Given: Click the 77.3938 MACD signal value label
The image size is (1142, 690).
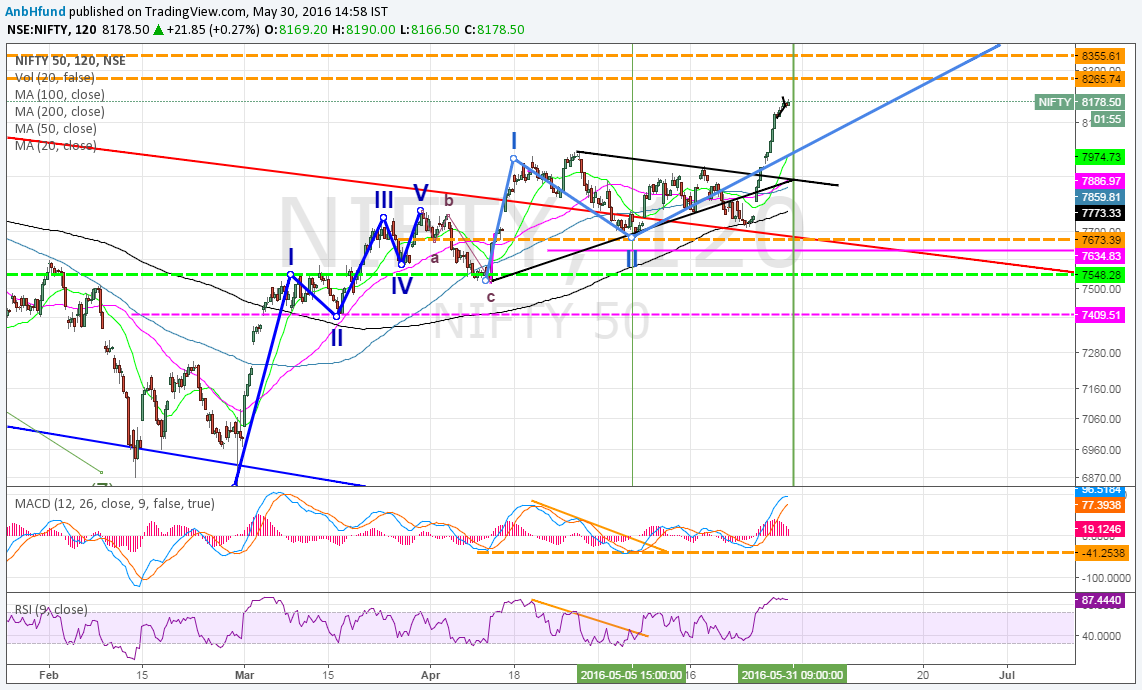Looking at the screenshot, I should 1100,505.
